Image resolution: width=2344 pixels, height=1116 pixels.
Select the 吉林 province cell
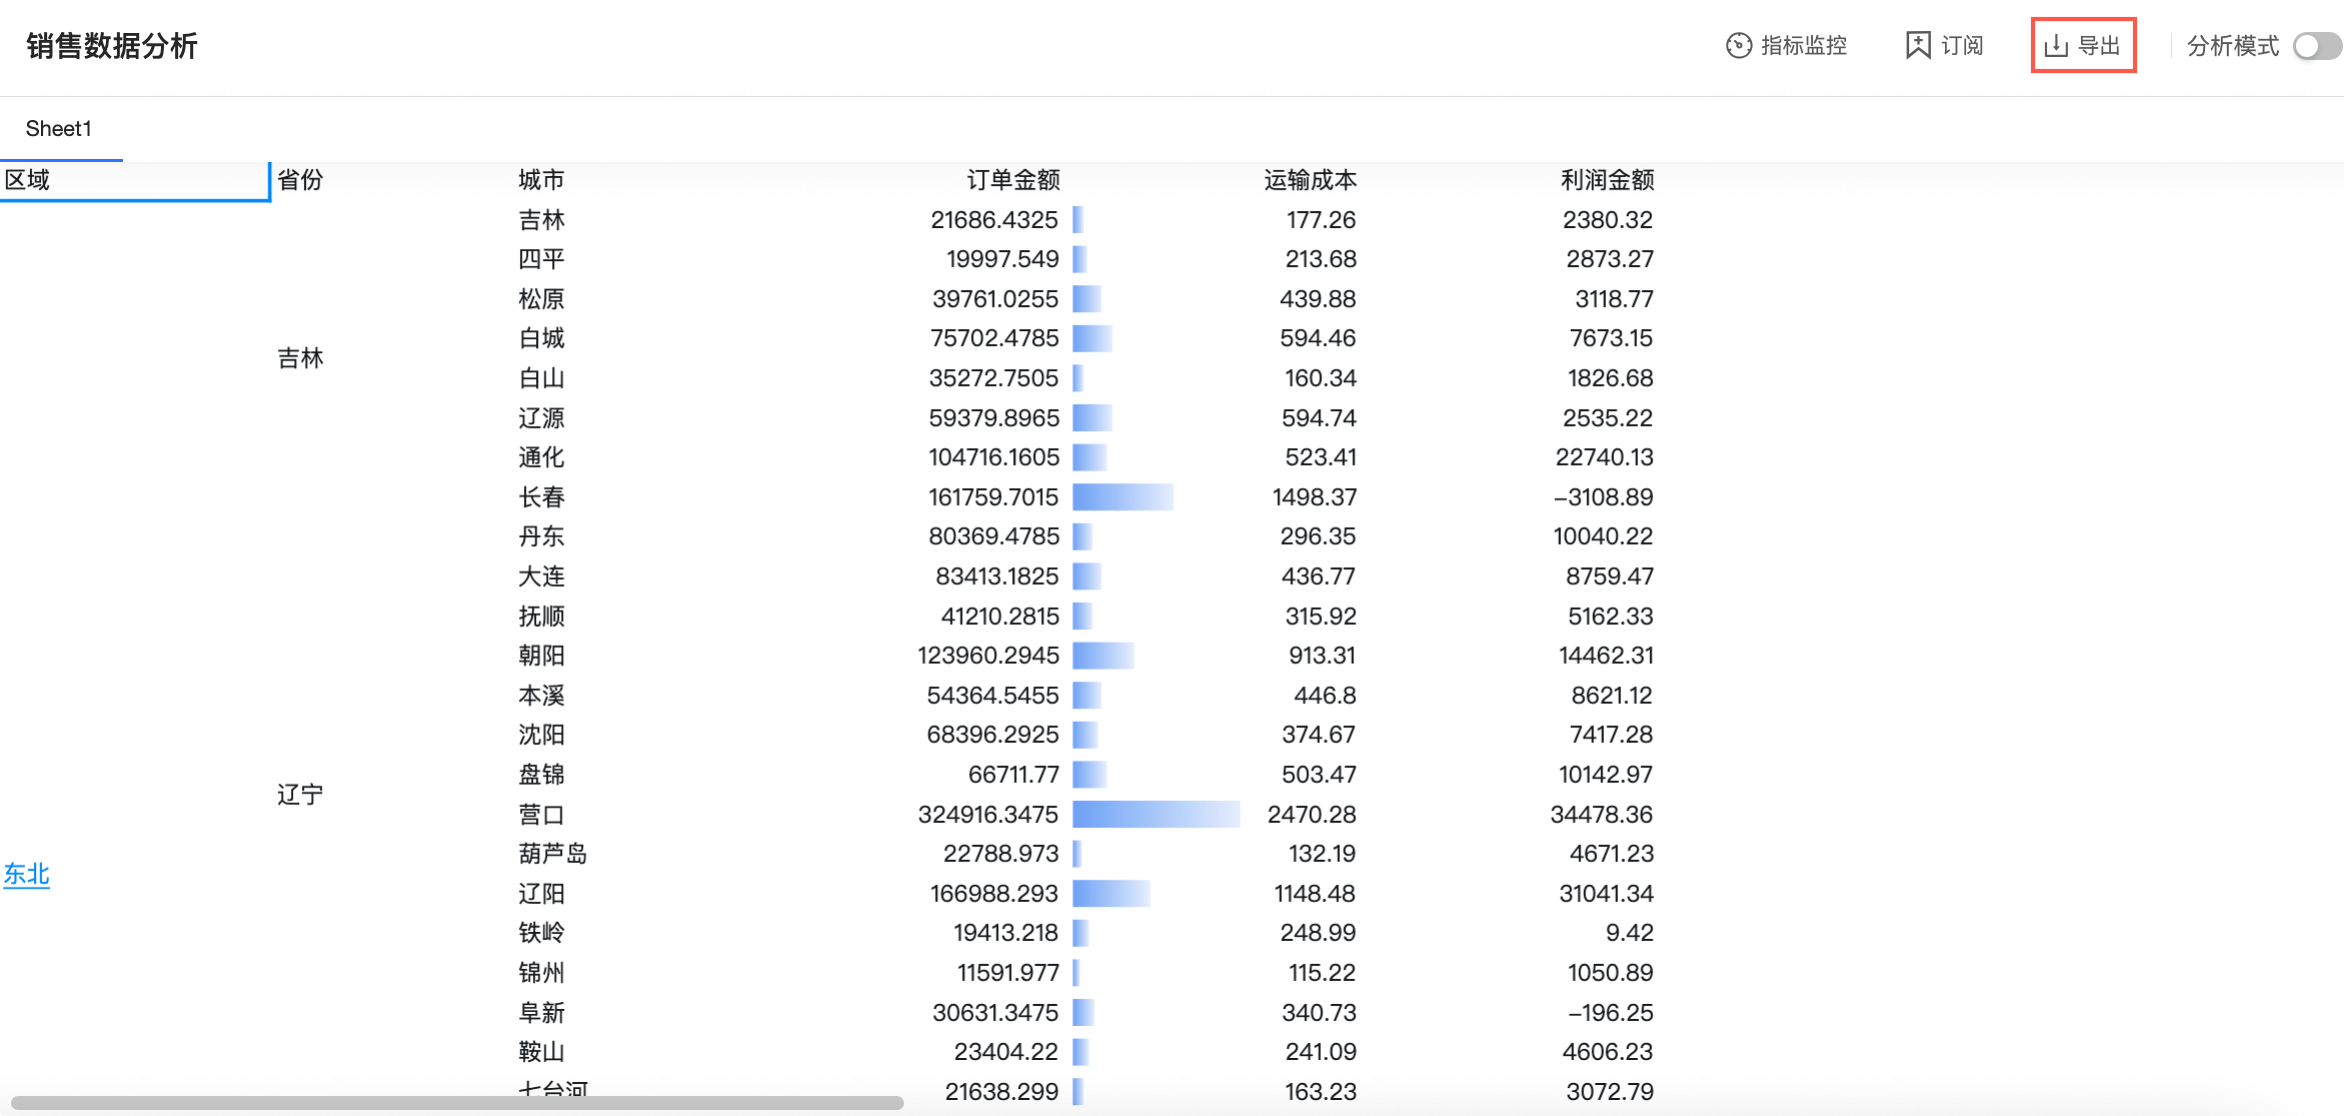click(300, 358)
